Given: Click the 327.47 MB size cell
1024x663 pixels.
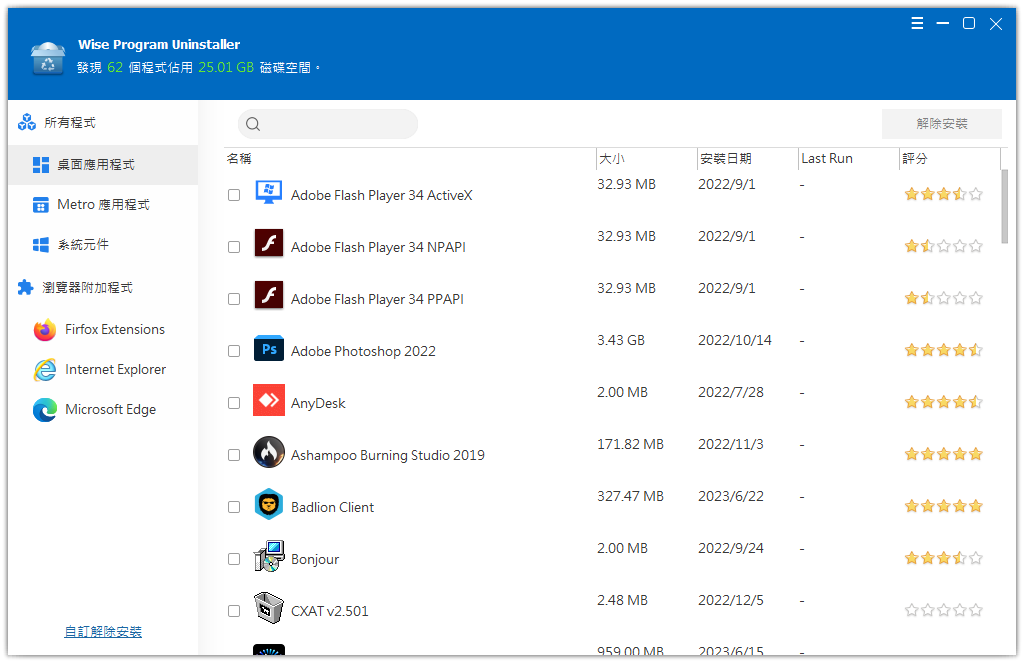Looking at the screenshot, I should pyautogui.click(x=630, y=496).
